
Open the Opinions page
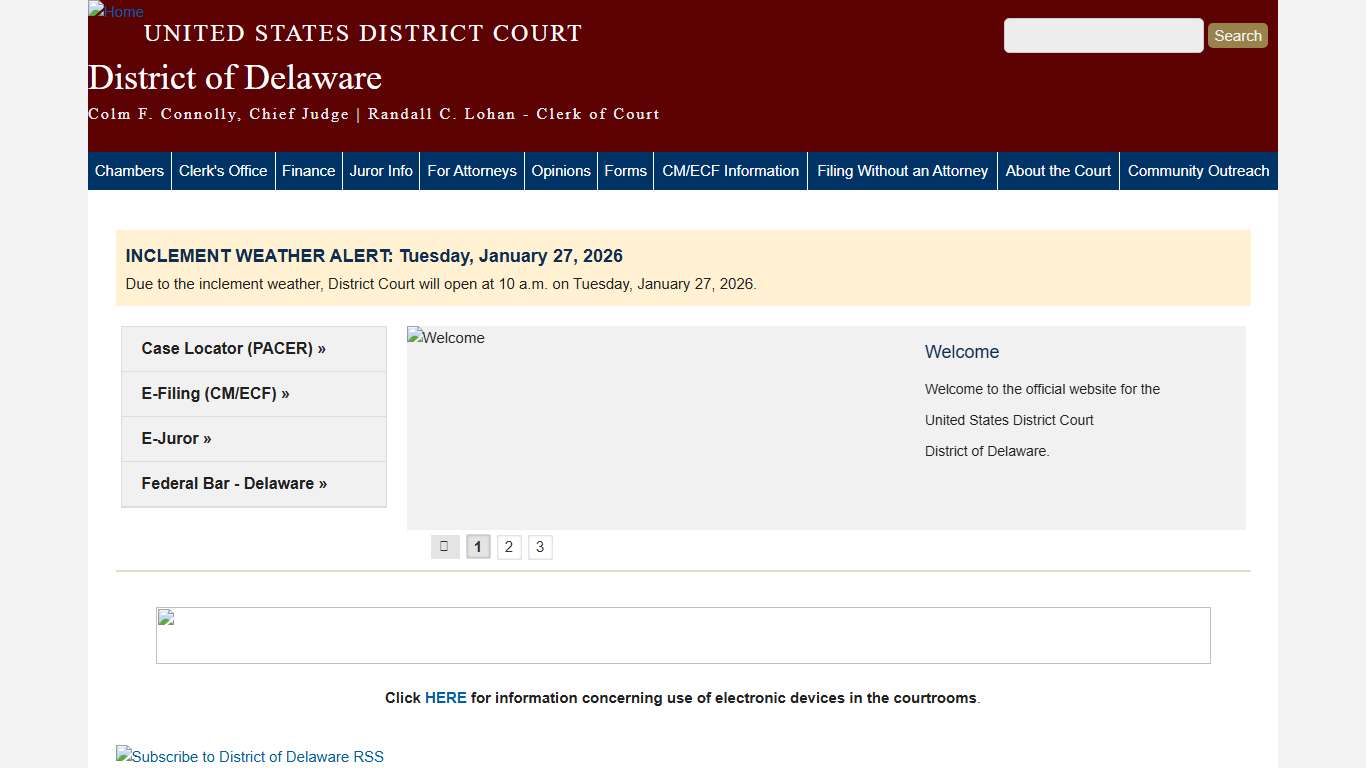[x=561, y=170]
